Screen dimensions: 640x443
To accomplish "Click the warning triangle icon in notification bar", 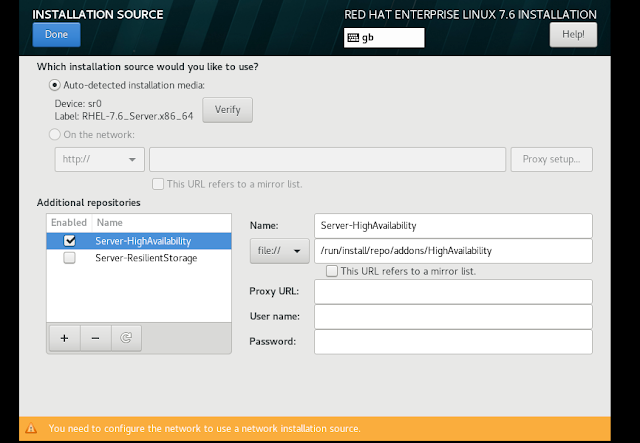I will (31, 429).
